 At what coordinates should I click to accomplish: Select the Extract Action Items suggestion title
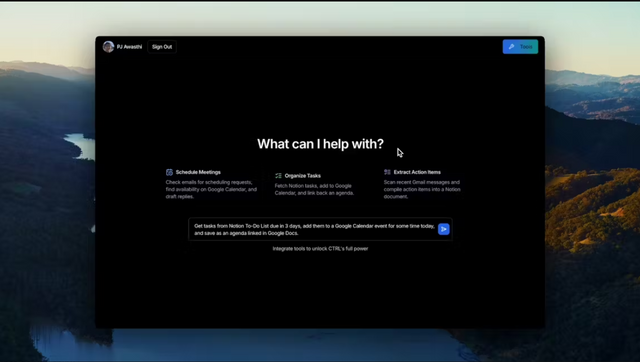point(417,172)
